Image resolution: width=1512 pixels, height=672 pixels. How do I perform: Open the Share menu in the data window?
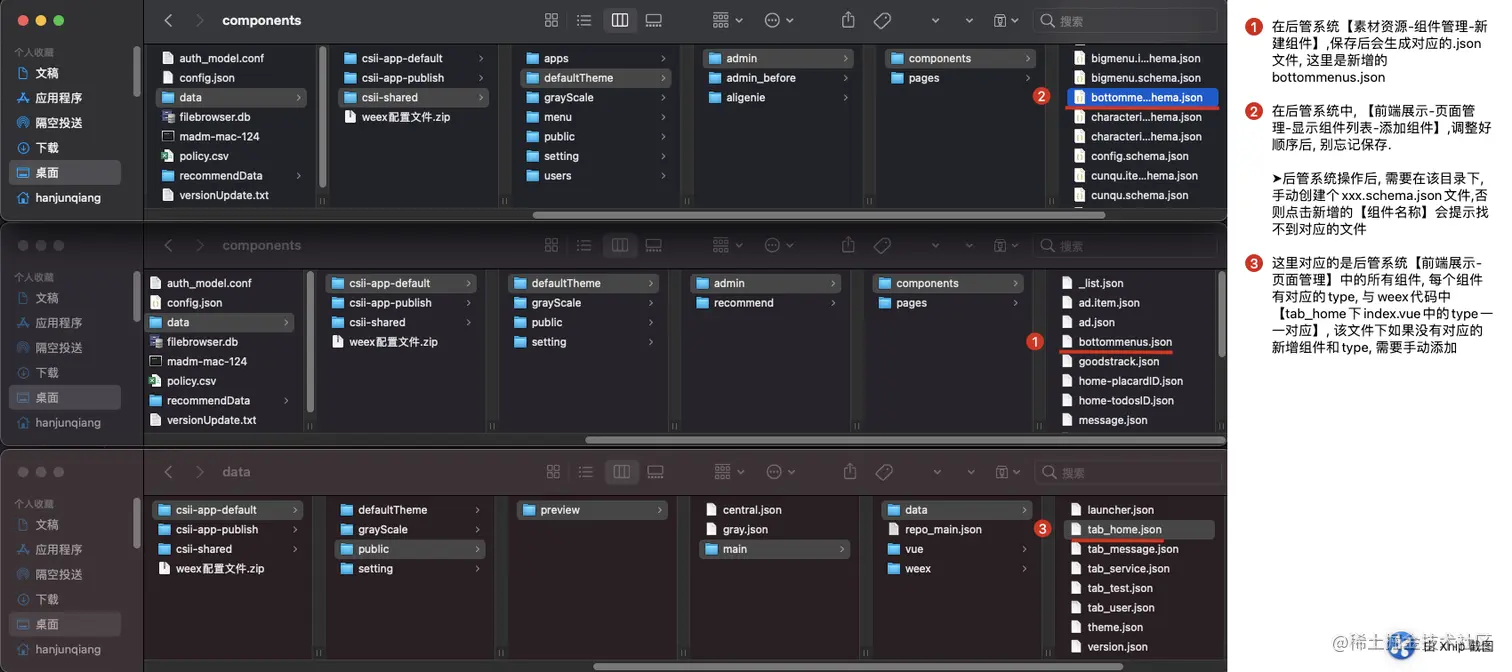(x=850, y=471)
